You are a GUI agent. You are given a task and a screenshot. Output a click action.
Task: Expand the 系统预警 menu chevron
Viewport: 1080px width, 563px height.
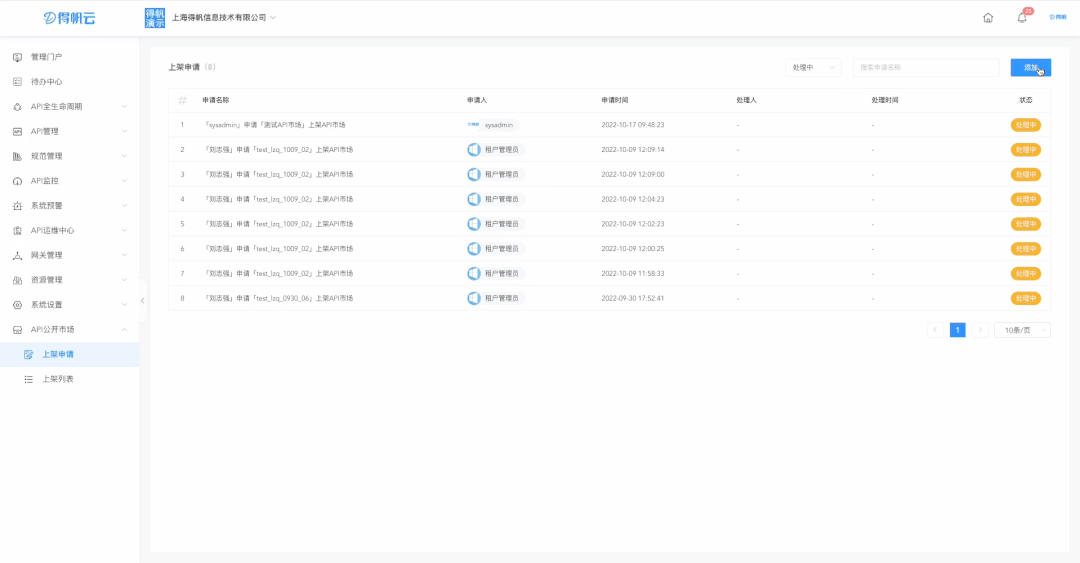(x=124, y=206)
